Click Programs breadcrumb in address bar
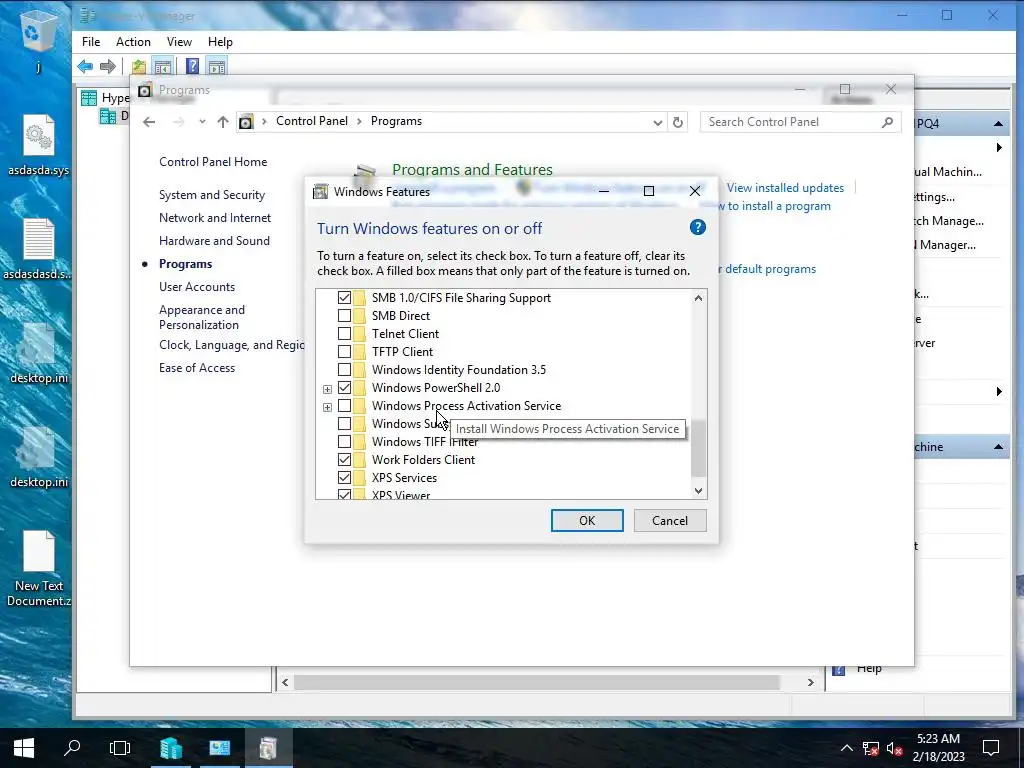The height and width of the screenshot is (768, 1024). click(x=396, y=121)
